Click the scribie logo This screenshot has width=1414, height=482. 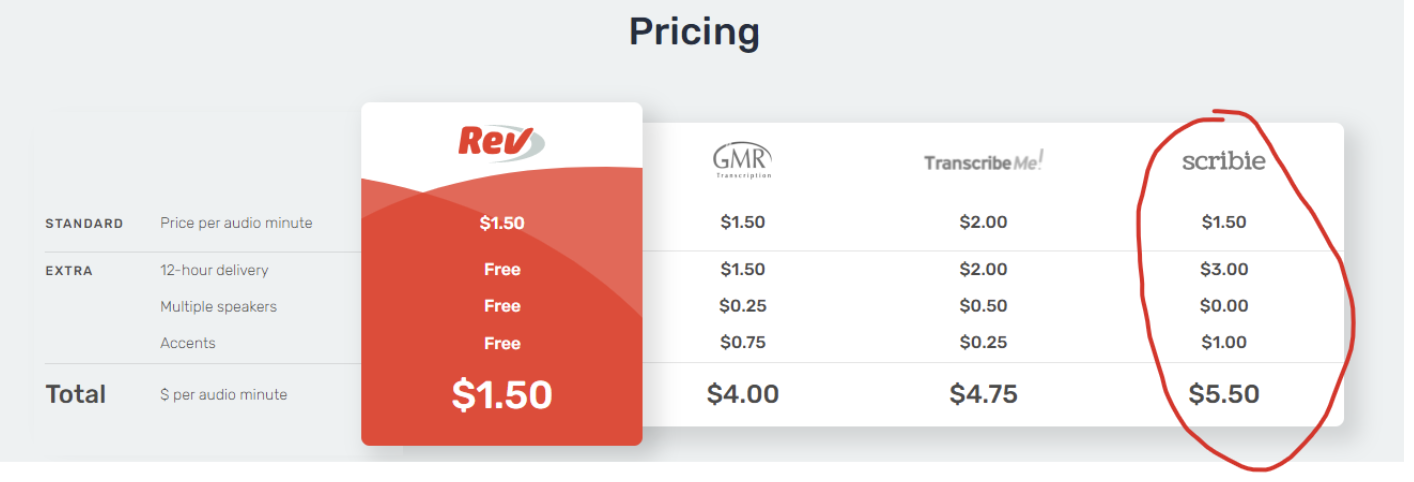(1223, 160)
